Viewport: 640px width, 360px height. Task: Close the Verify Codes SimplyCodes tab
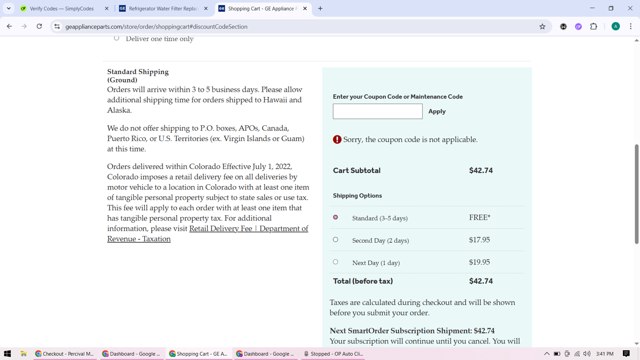click(x=107, y=9)
